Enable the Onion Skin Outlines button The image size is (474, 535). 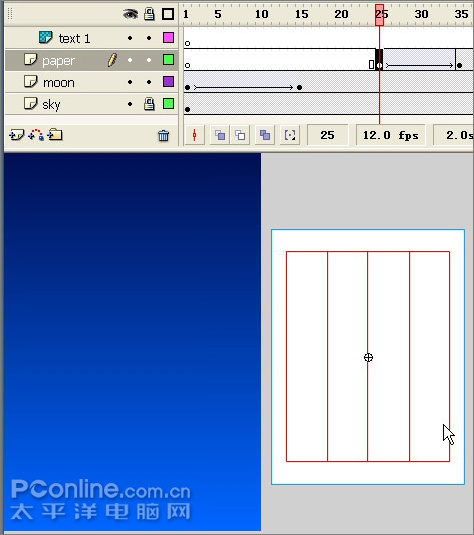240,135
